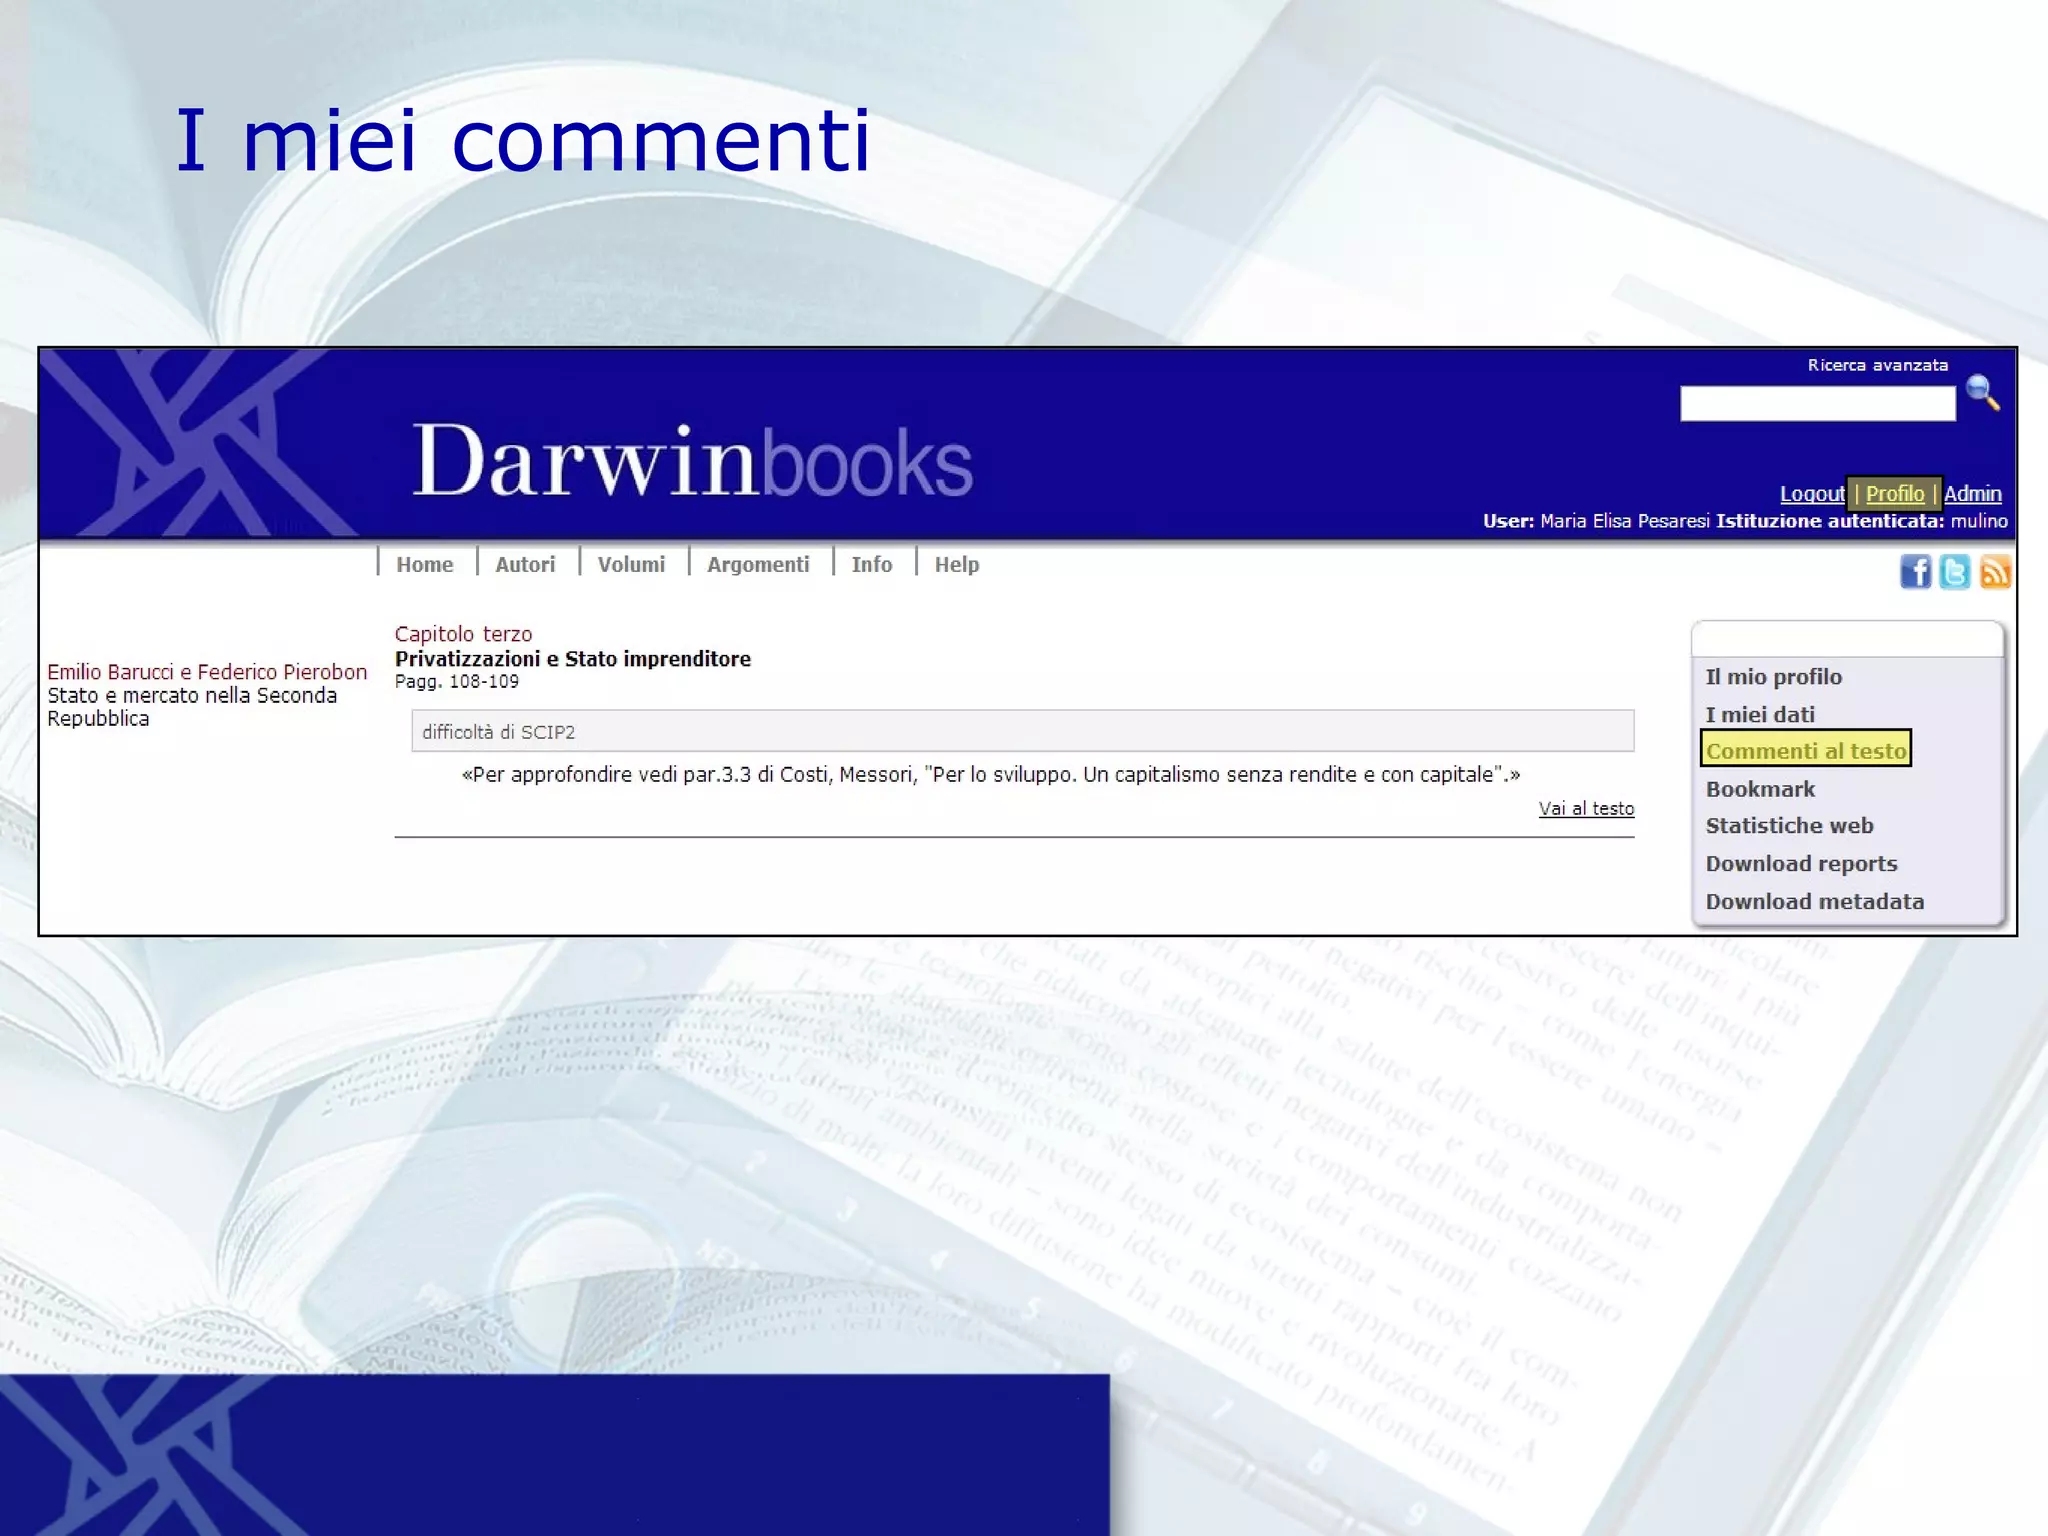
Task: Select the Home menu item
Action: pyautogui.click(x=424, y=564)
